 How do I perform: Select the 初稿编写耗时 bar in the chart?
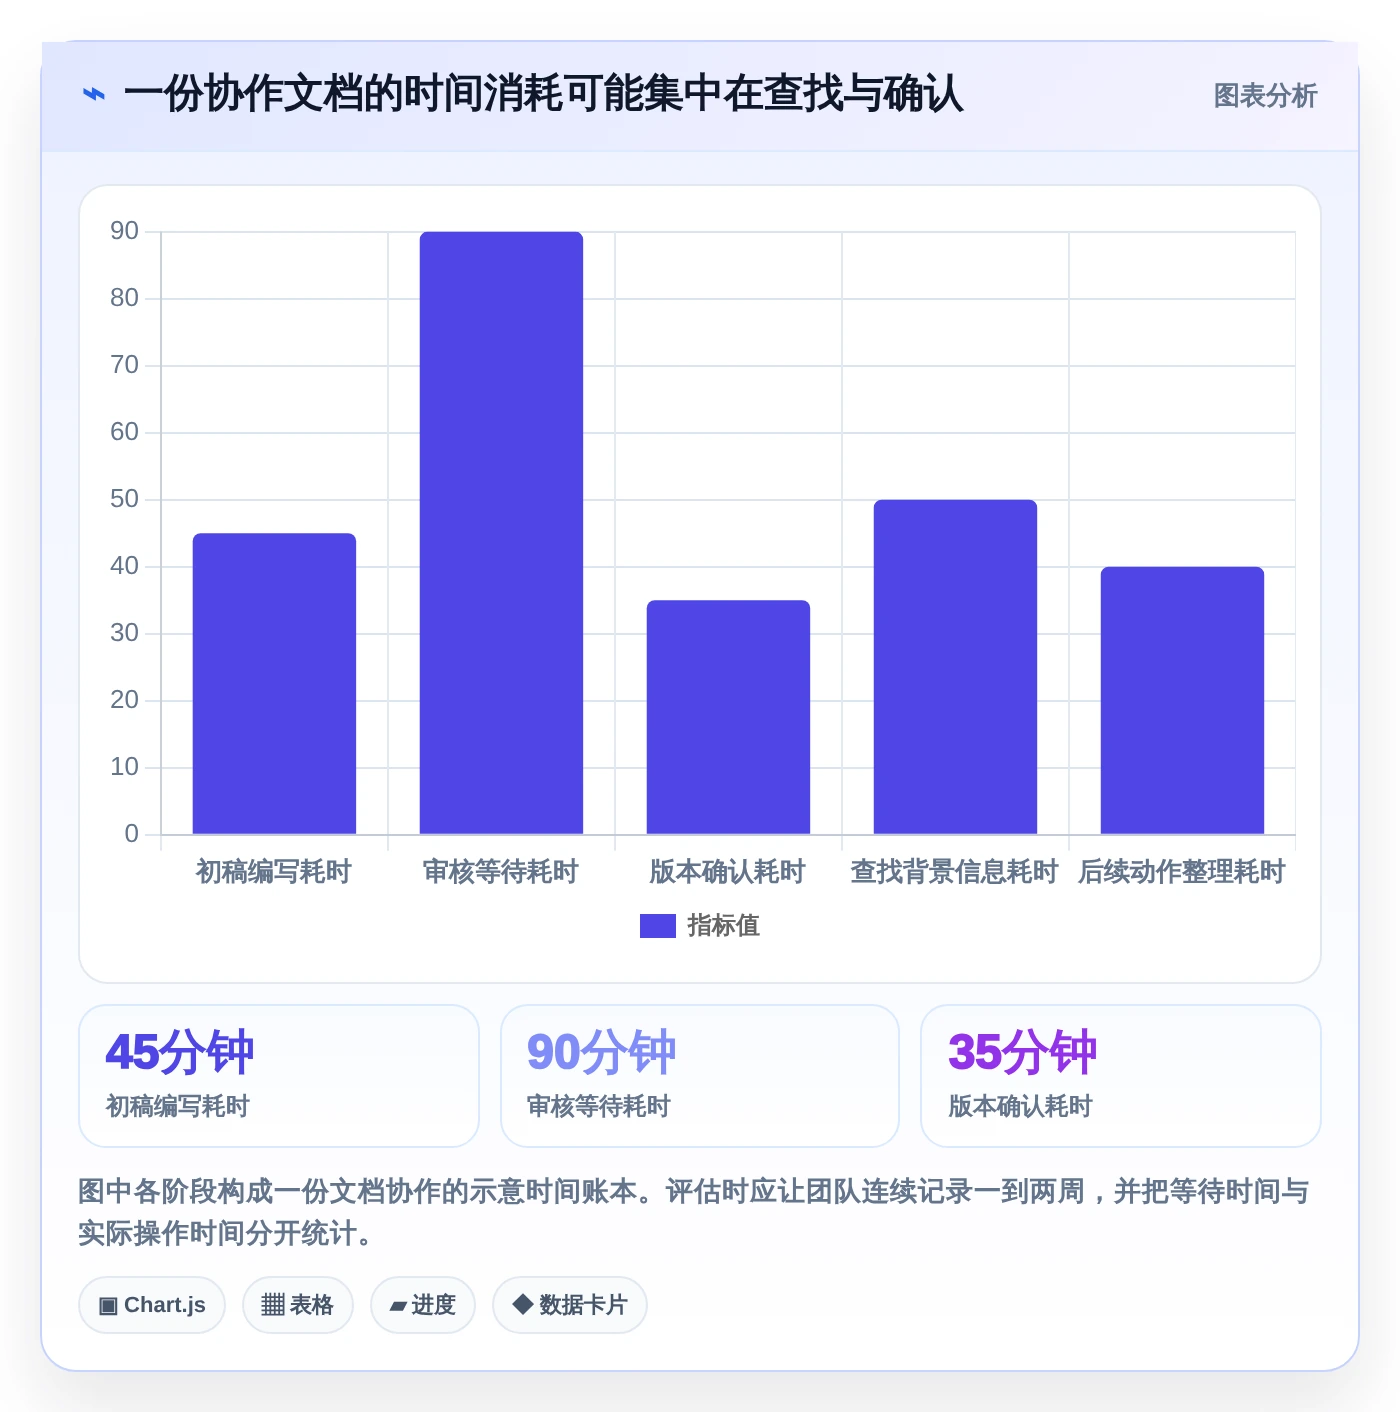[x=274, y=684]
